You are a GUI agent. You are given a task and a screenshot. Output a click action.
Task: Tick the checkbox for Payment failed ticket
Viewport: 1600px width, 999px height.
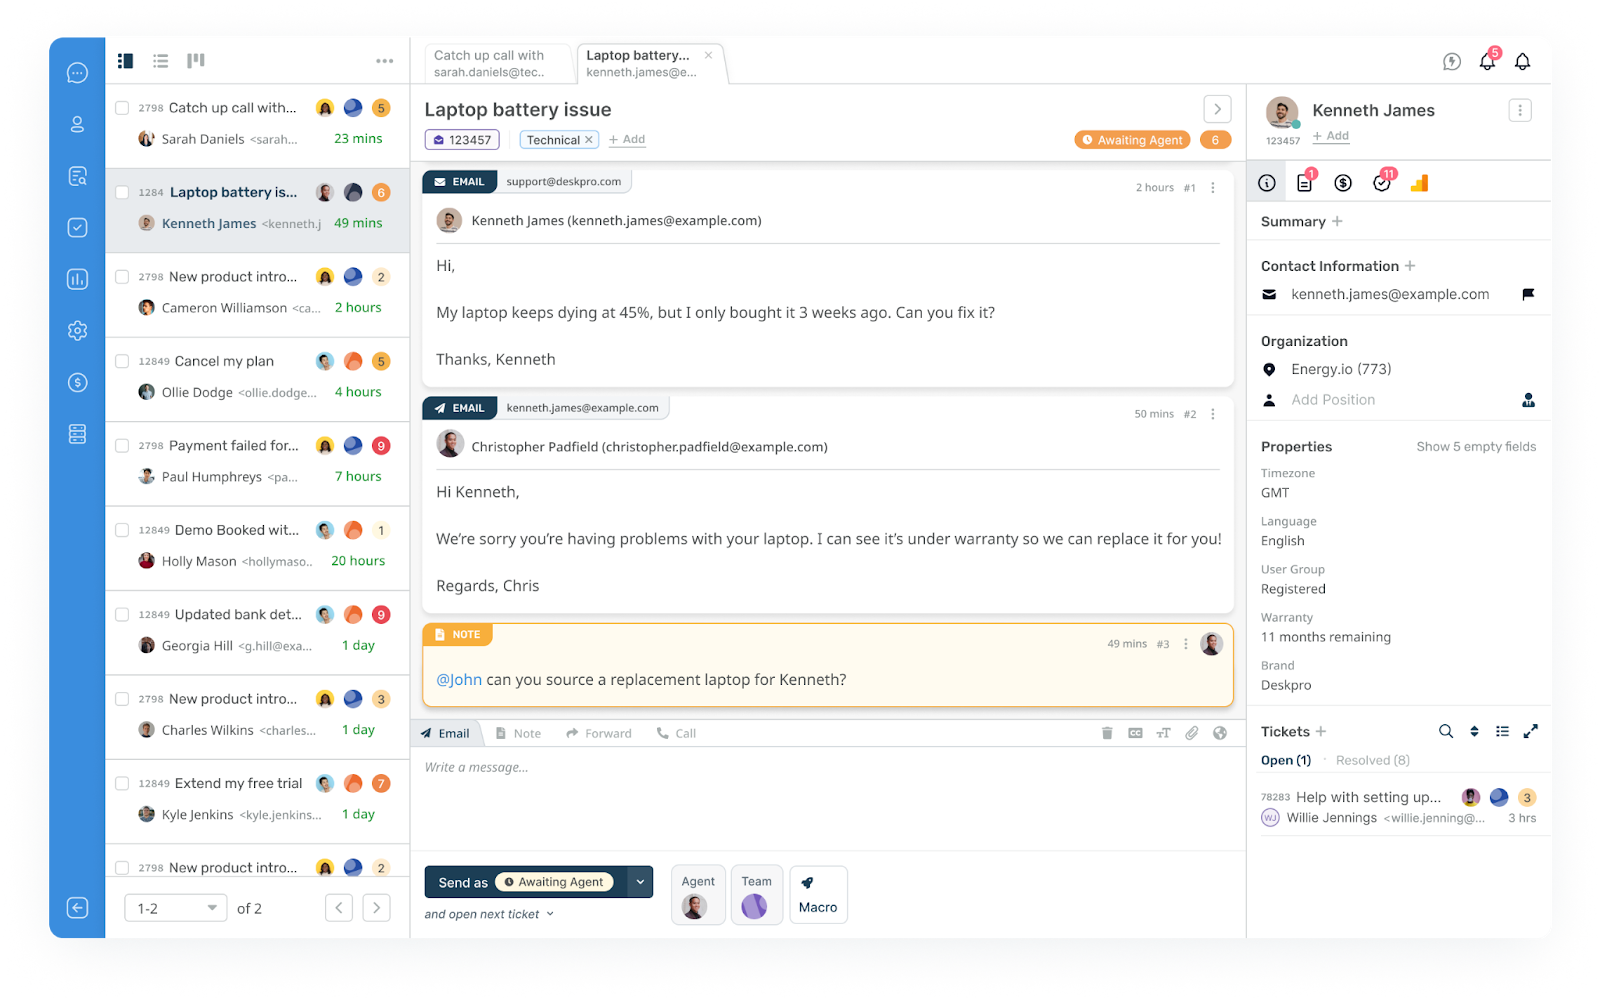123,445
